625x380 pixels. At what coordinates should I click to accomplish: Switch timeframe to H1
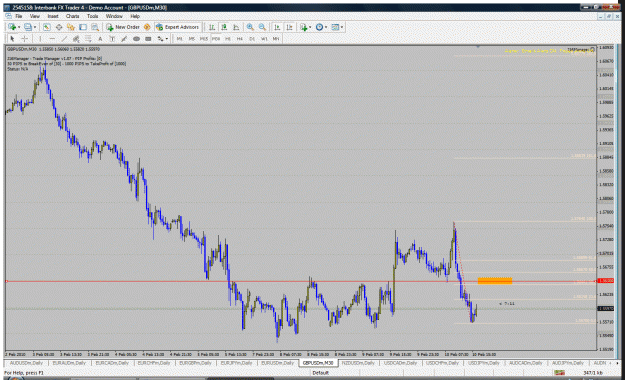[228, 39]
